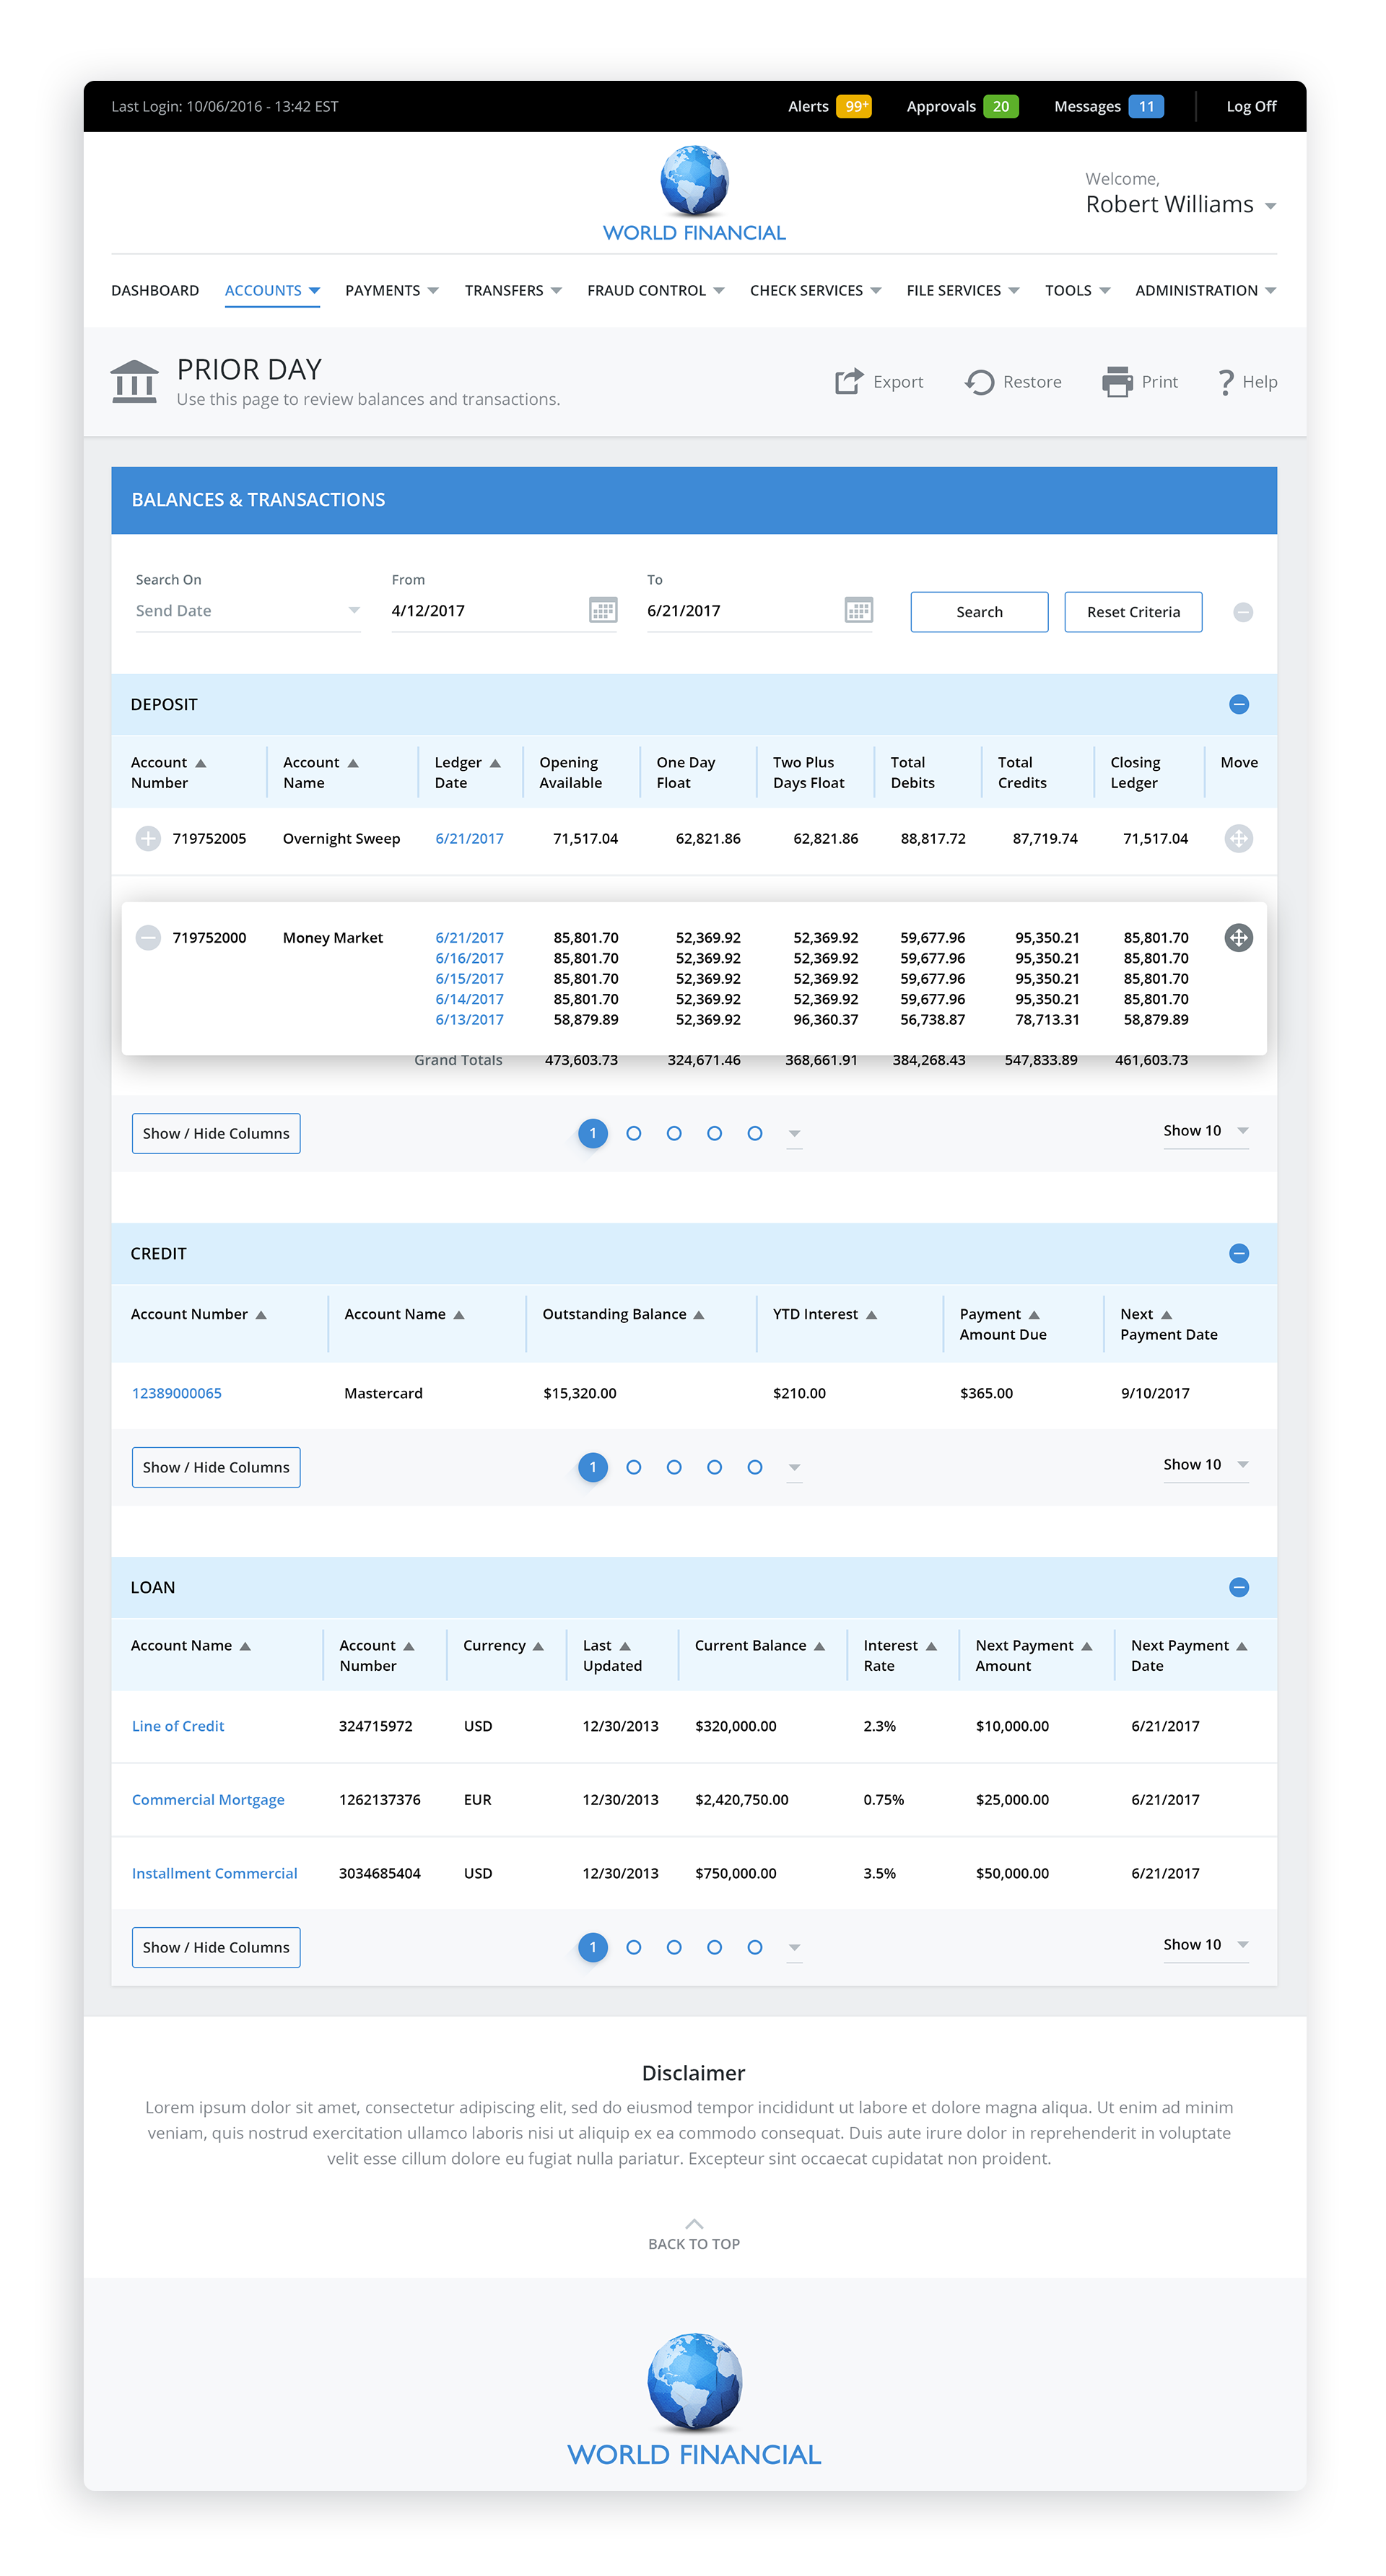Open Loan pagination more arrow
1386x2576 pixels.
click(794, 1948)
